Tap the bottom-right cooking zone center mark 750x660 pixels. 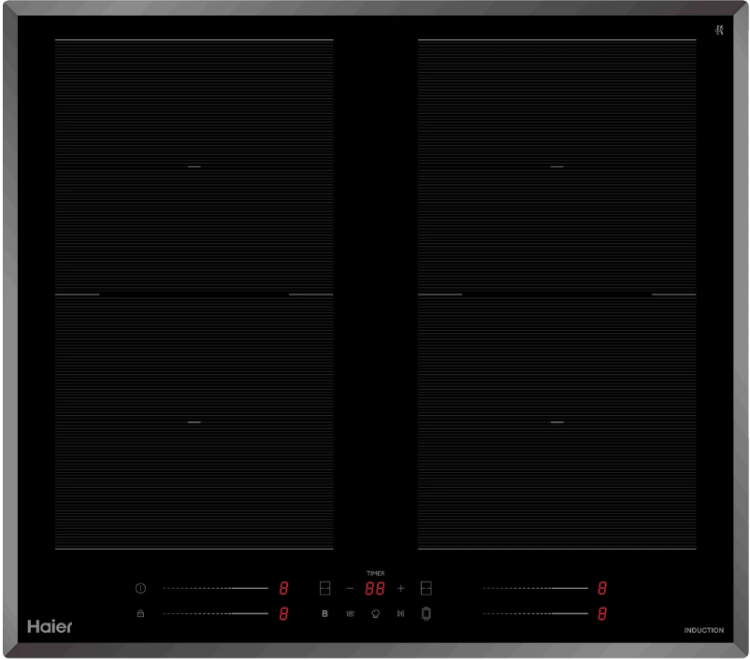click(x=557, y=422)
